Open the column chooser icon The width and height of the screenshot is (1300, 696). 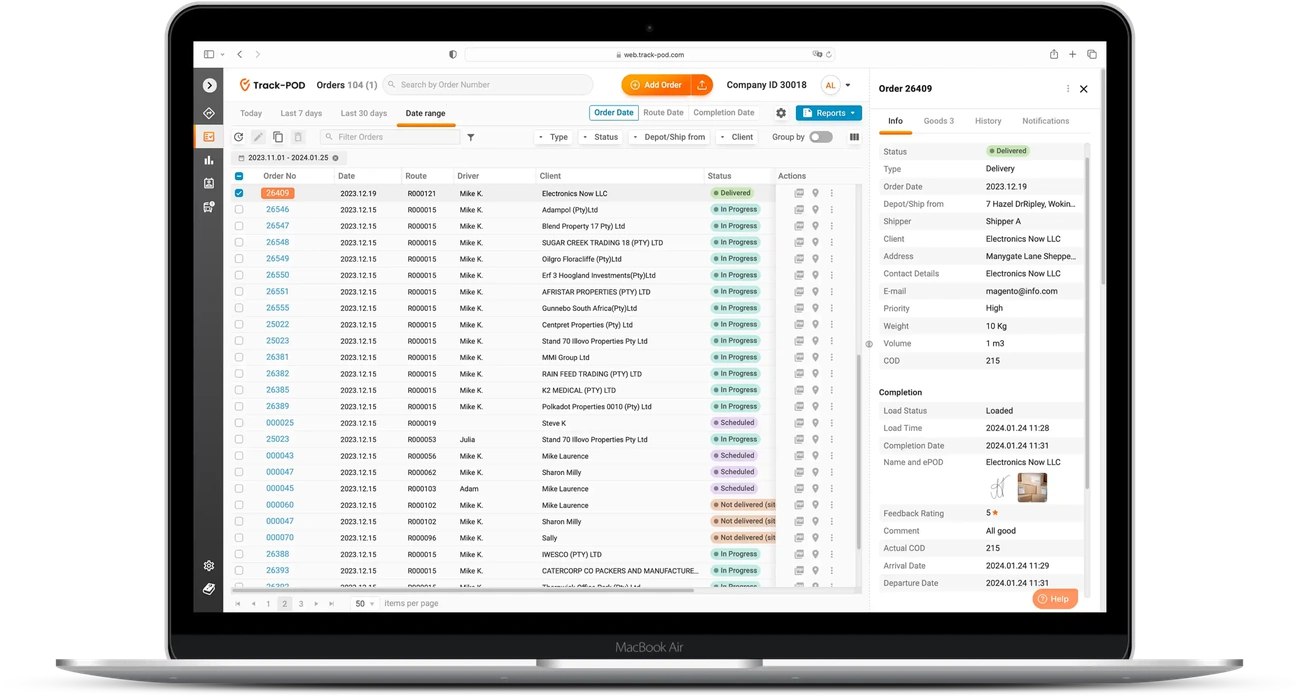[x=854, y=137]
